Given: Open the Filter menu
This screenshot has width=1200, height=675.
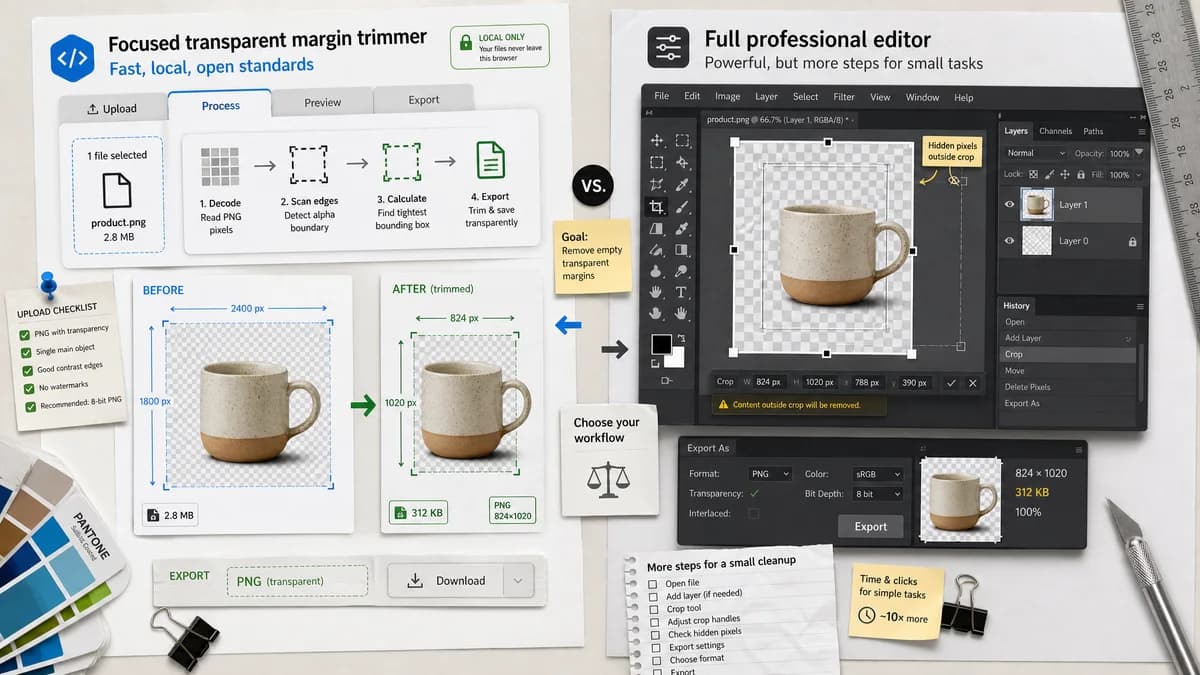Looking at the screenshot, I should click(x=844, y=97).
